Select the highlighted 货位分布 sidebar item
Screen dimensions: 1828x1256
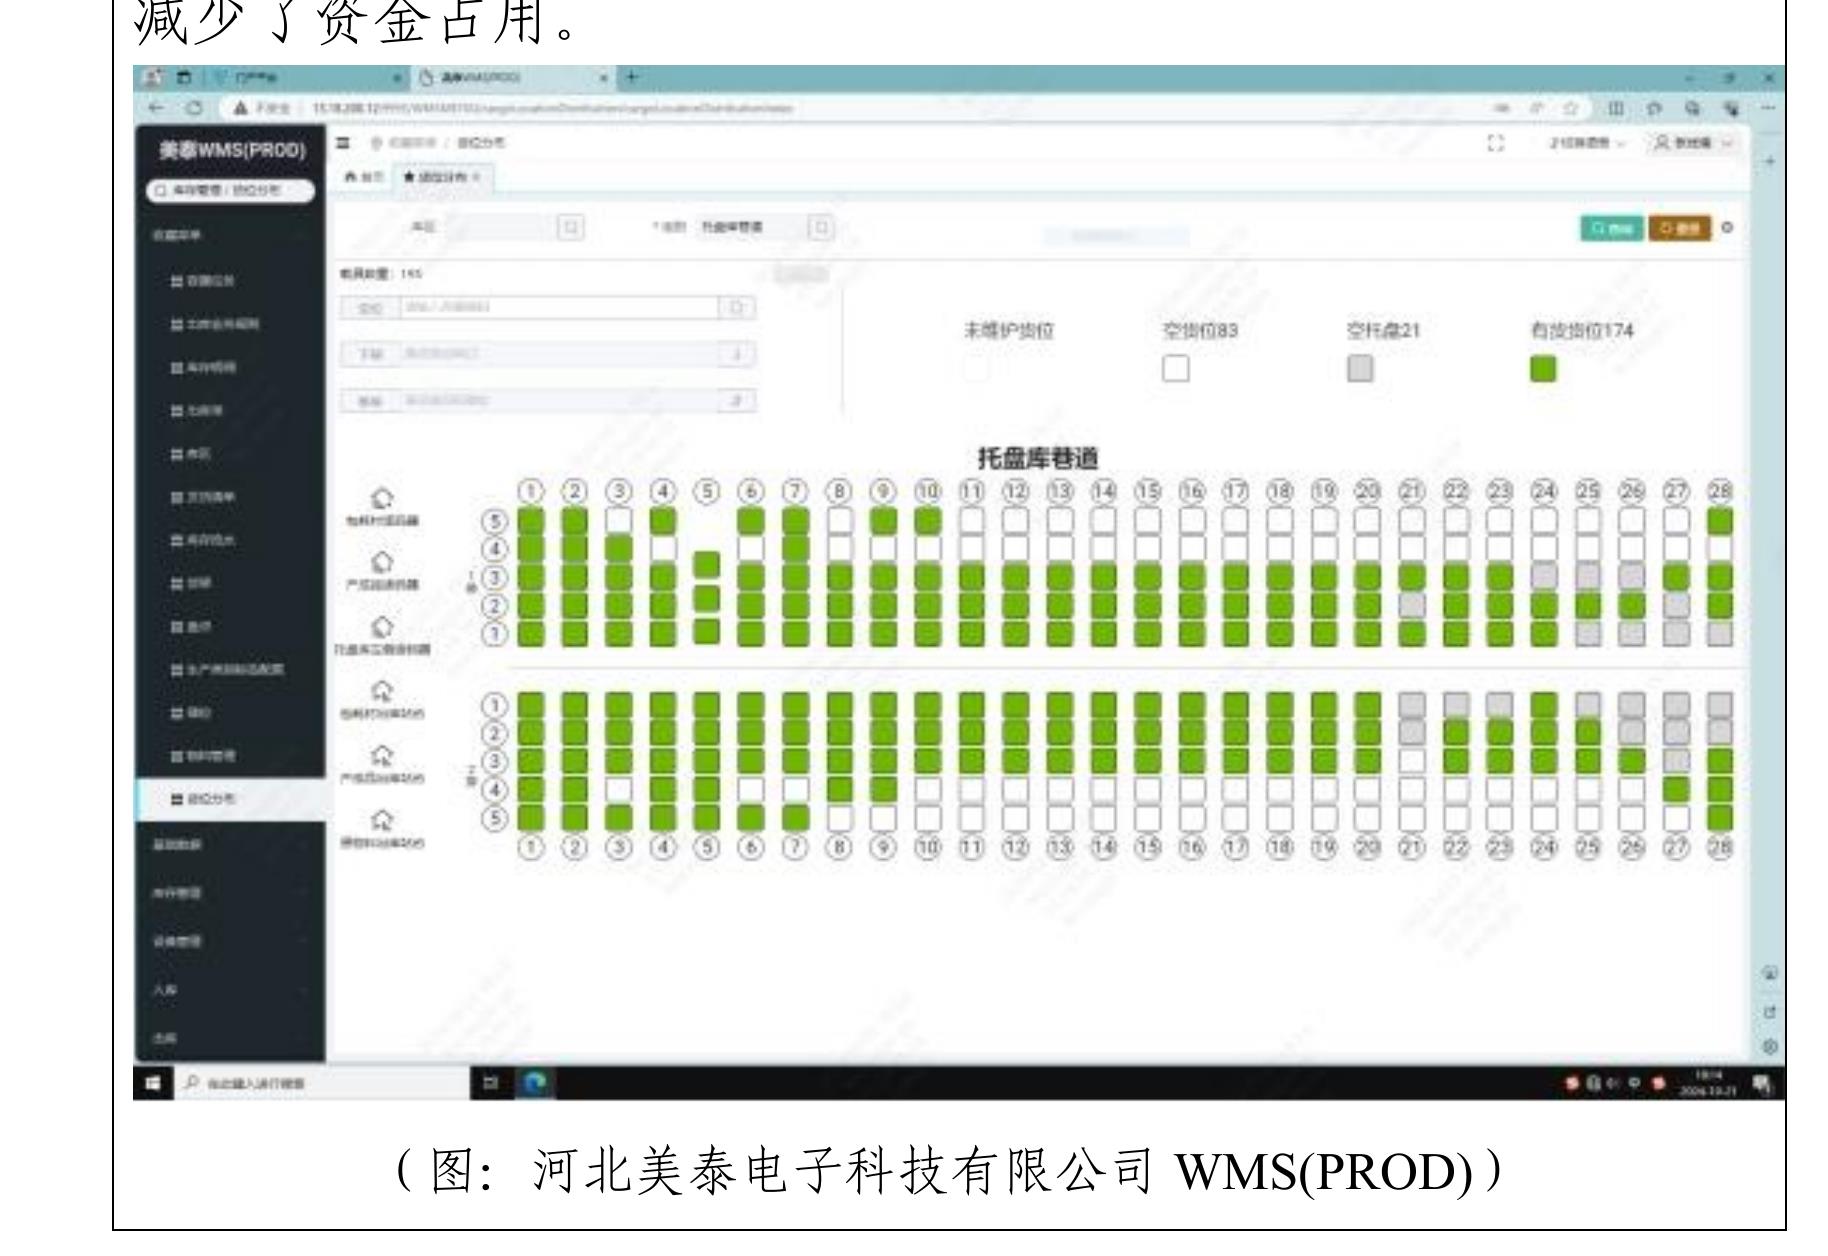tap(229, 799)
